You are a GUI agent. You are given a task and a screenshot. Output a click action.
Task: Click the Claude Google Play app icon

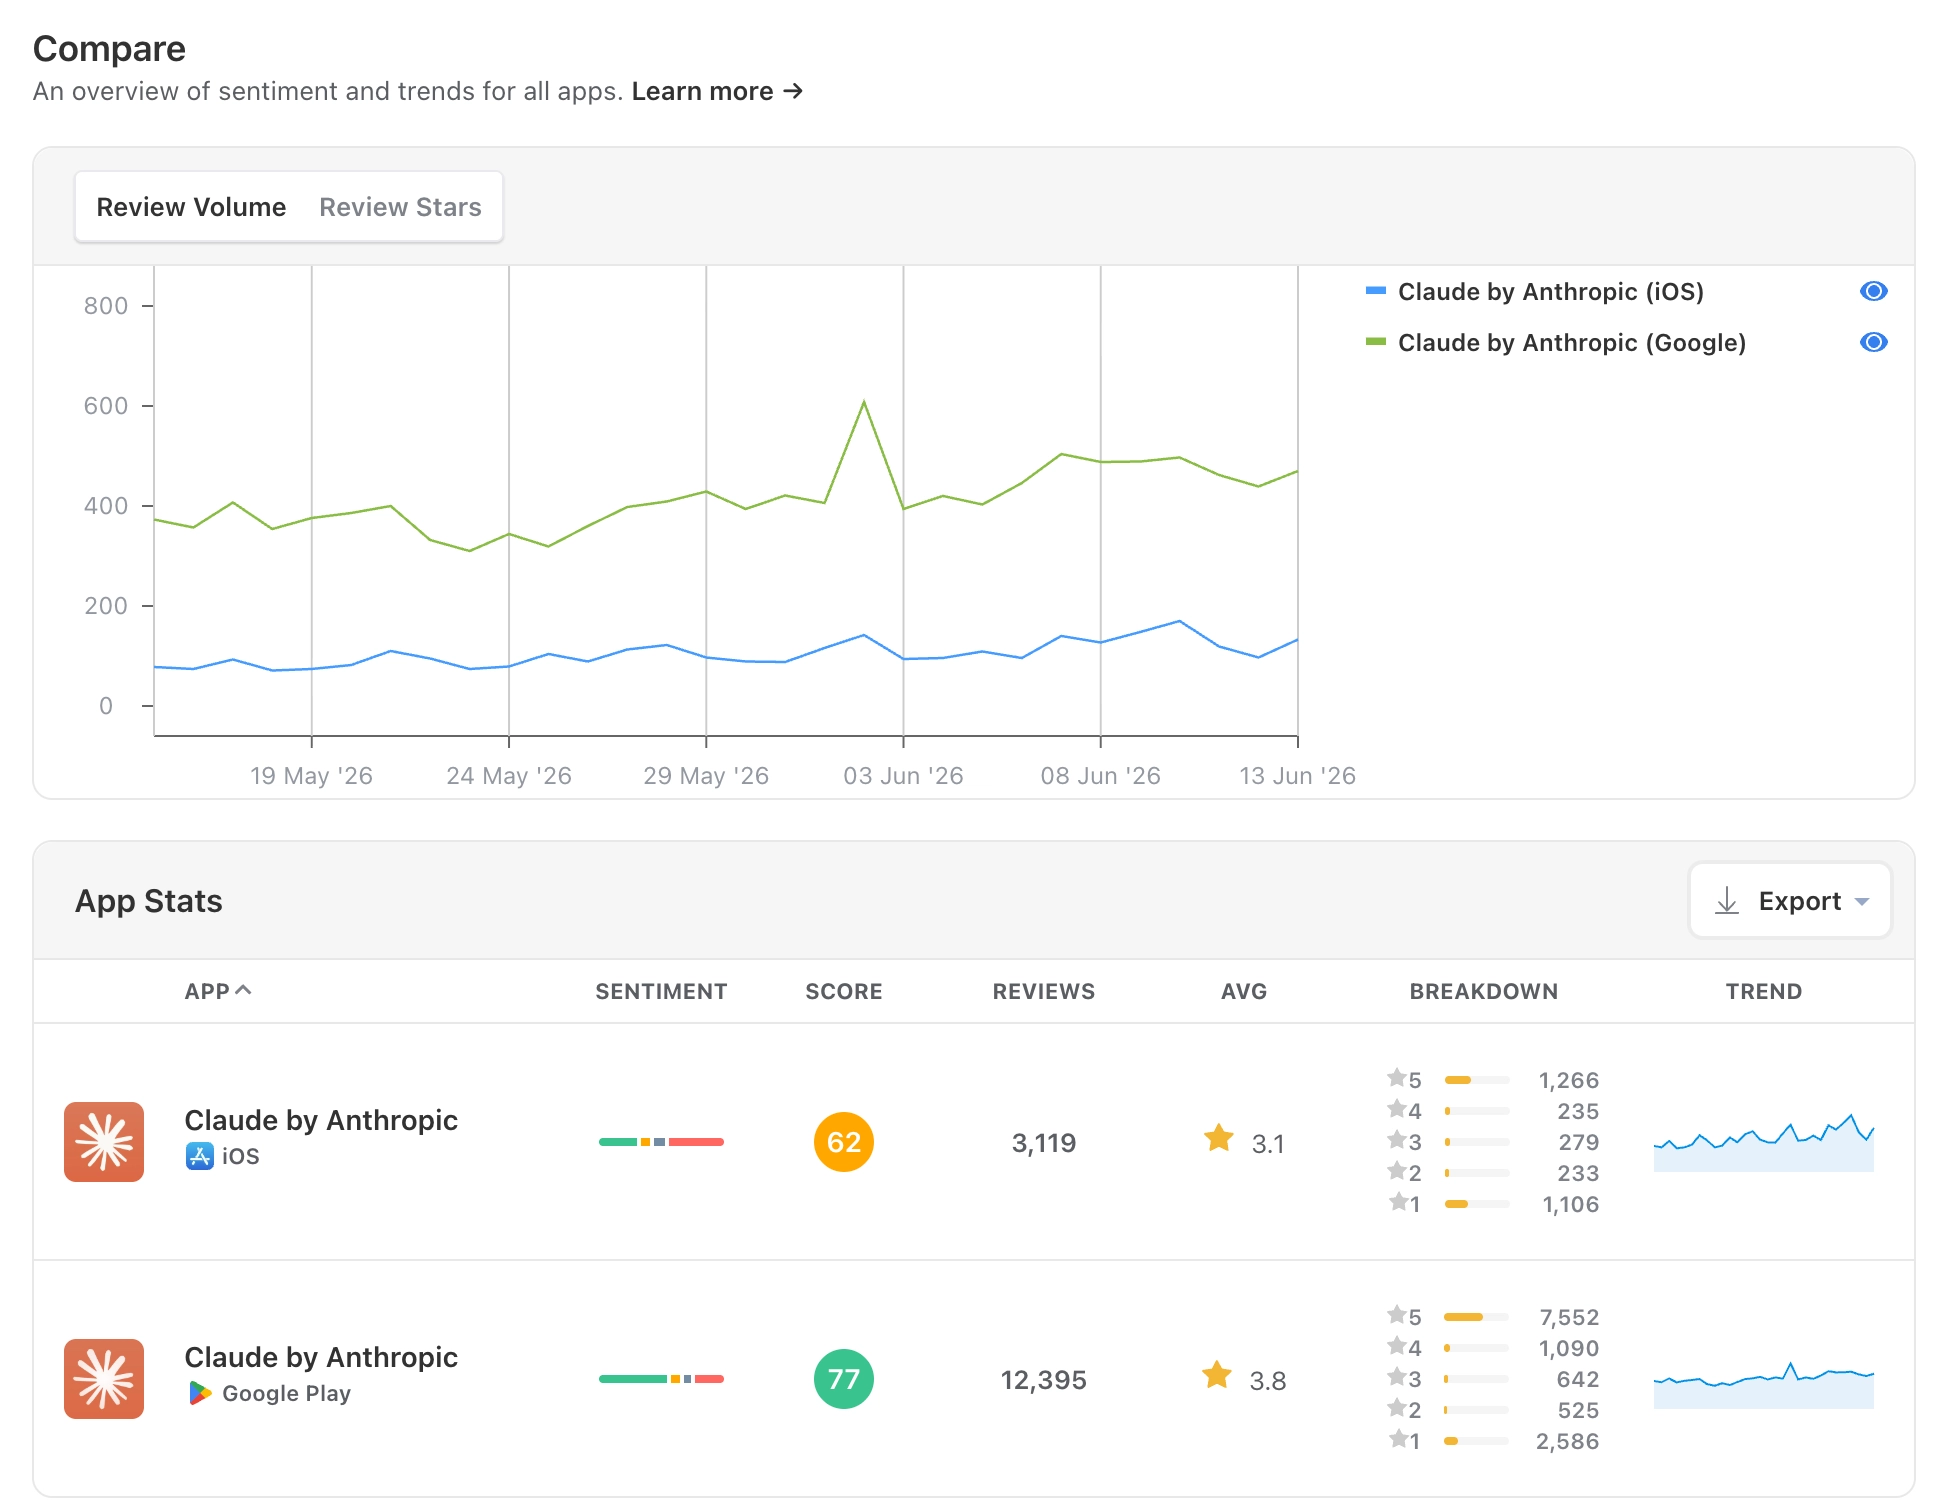click(x=104, y=1379)
